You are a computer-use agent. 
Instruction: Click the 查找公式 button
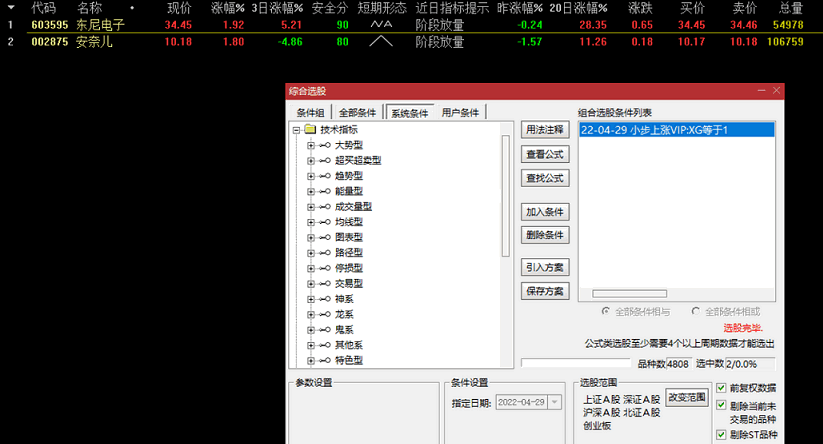tap(545, 178)
